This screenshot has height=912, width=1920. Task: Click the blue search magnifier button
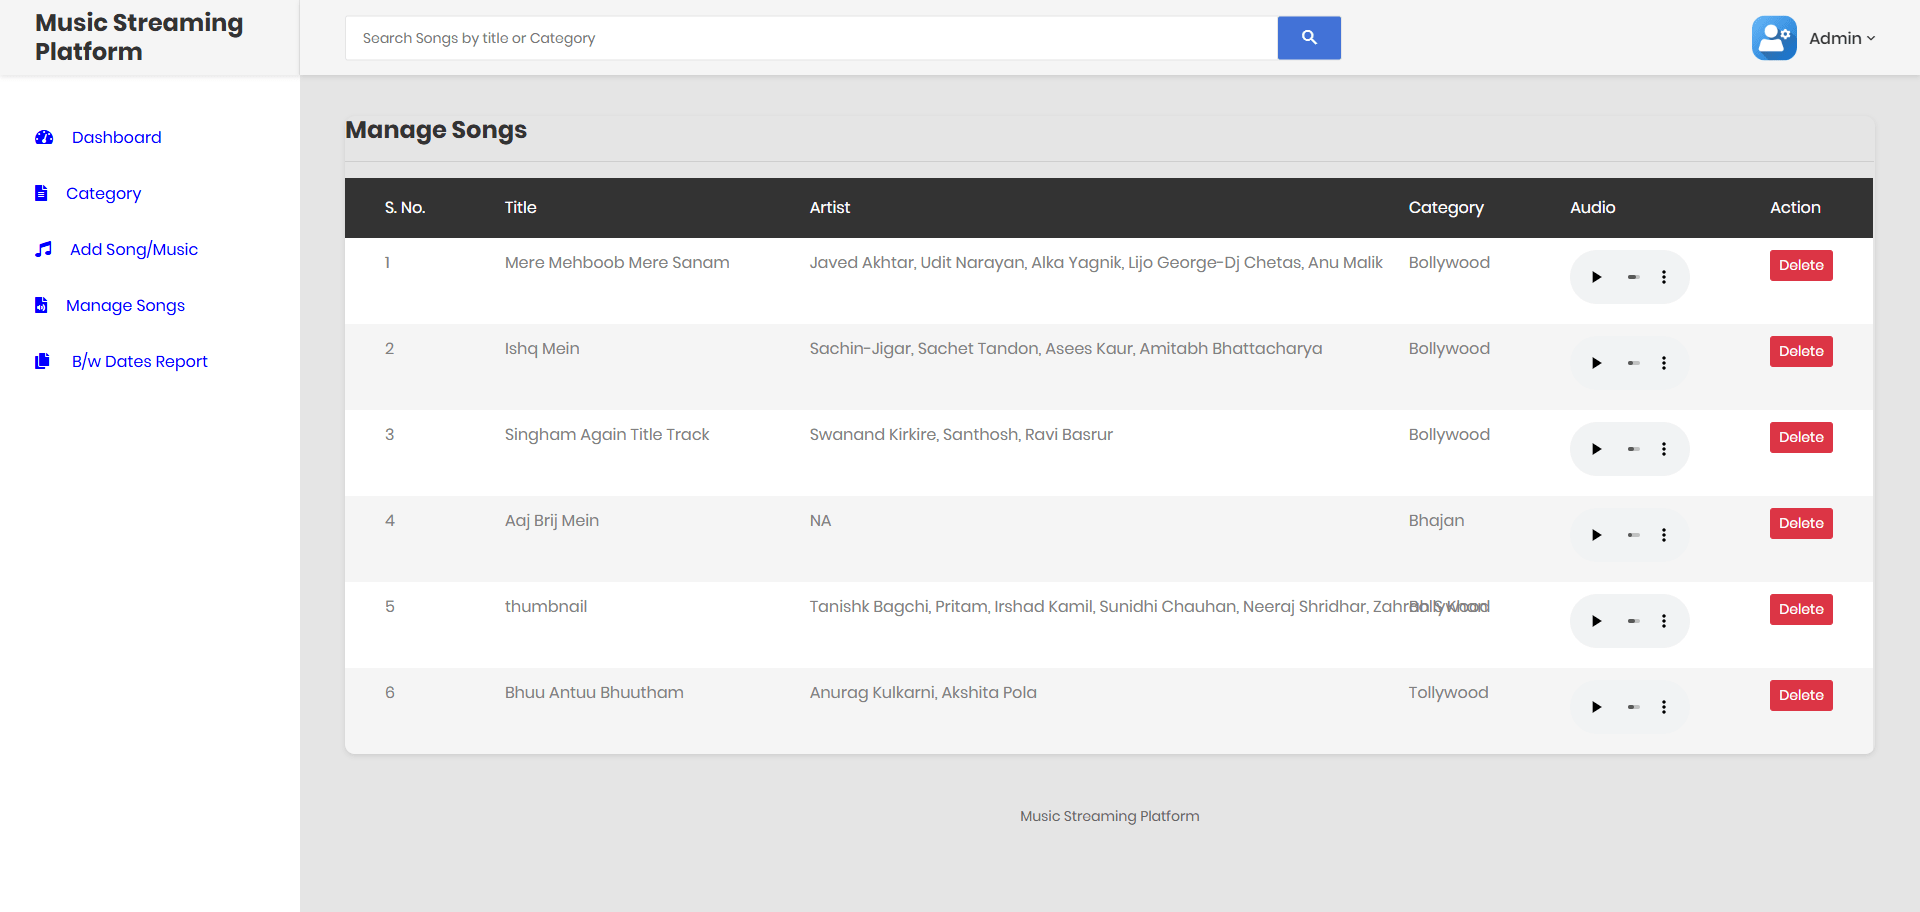(x=1308, y=37)
